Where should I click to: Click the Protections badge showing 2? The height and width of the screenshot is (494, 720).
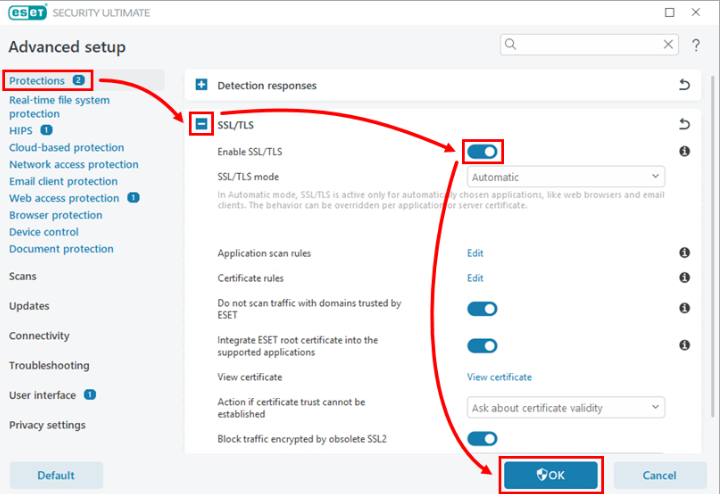[x=79, y=80]
